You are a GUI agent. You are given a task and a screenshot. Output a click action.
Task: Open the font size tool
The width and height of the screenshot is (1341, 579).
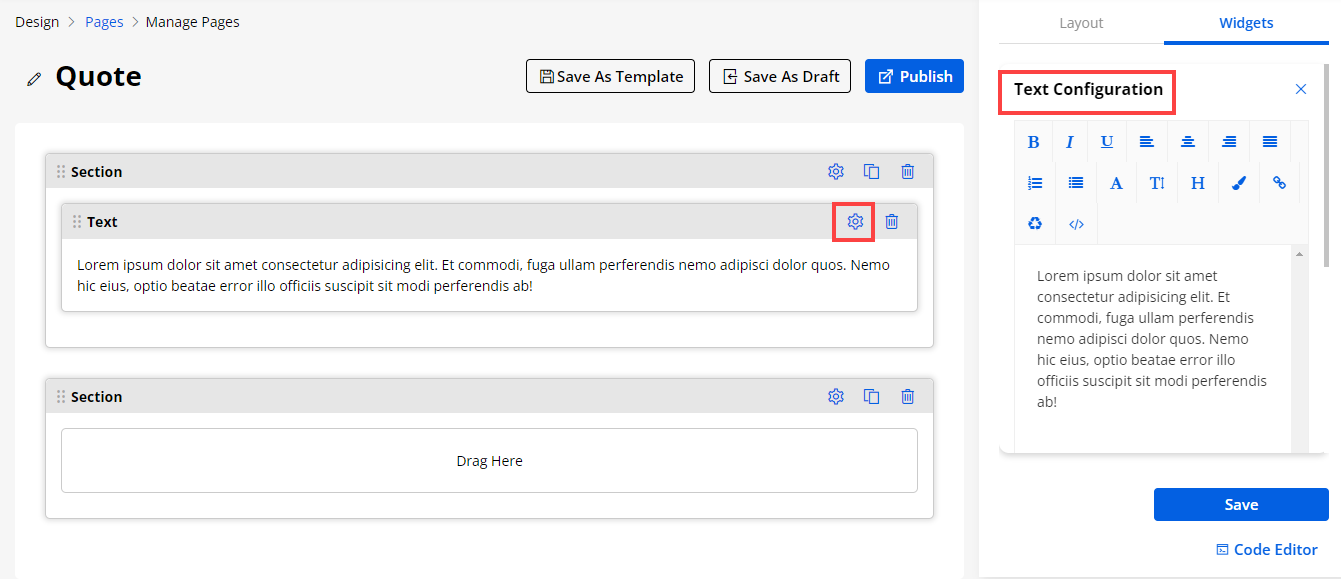pos(1157,183)
